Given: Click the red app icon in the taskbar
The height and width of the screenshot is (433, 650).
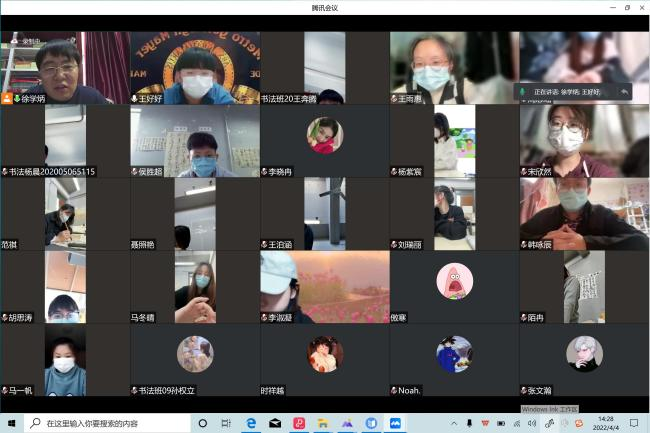Looking at the screenshot, I should tap(299, 423).
